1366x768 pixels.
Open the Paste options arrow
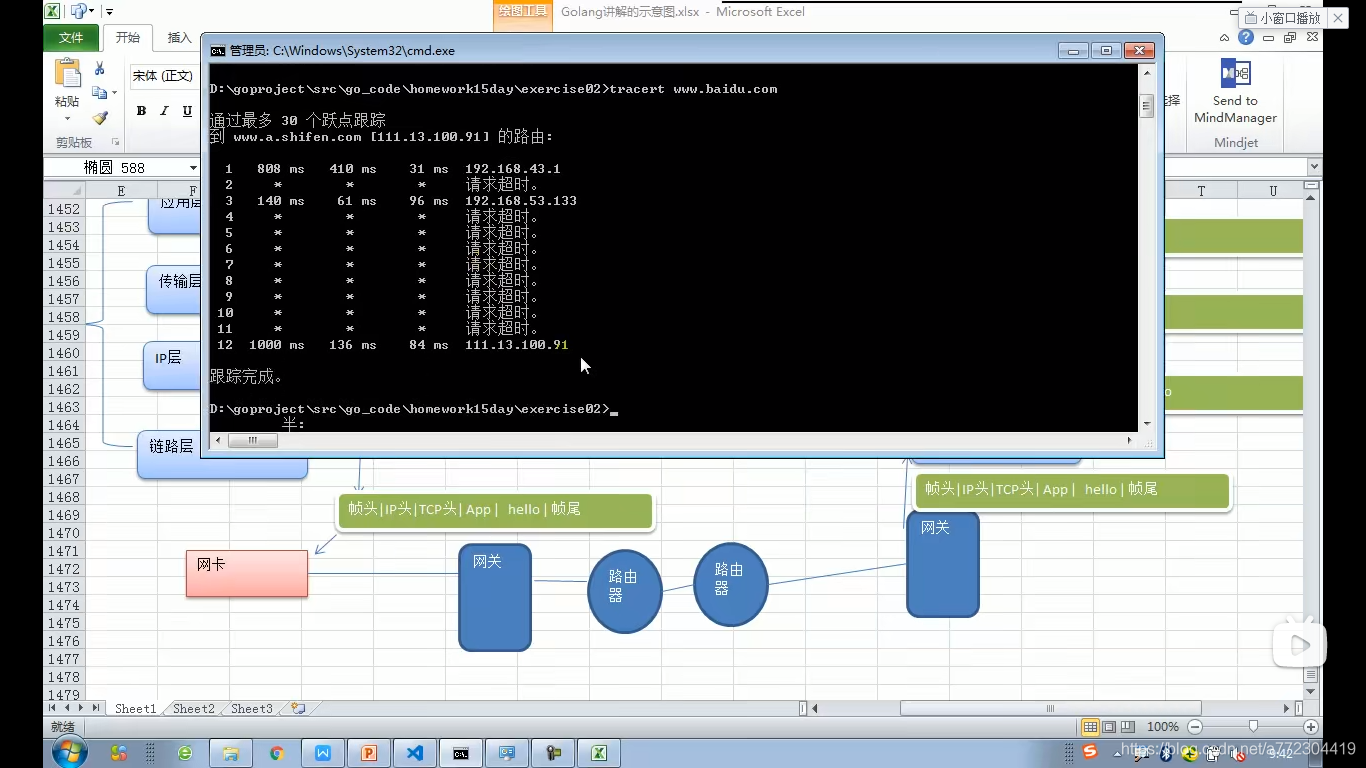[67, 119]
